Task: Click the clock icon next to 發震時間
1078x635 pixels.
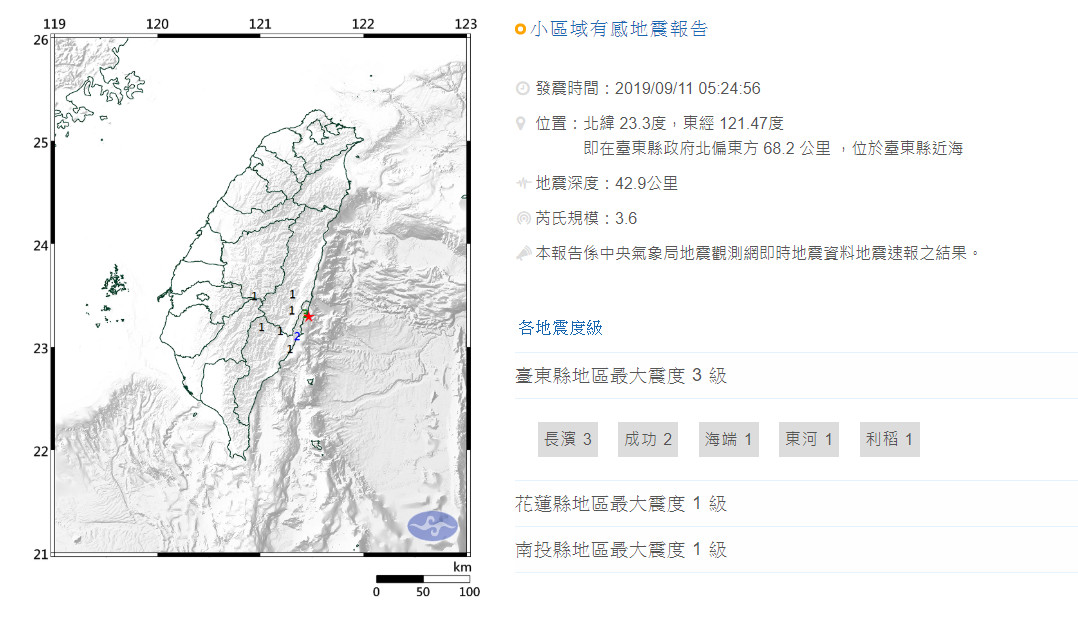Action: point(521,89)
